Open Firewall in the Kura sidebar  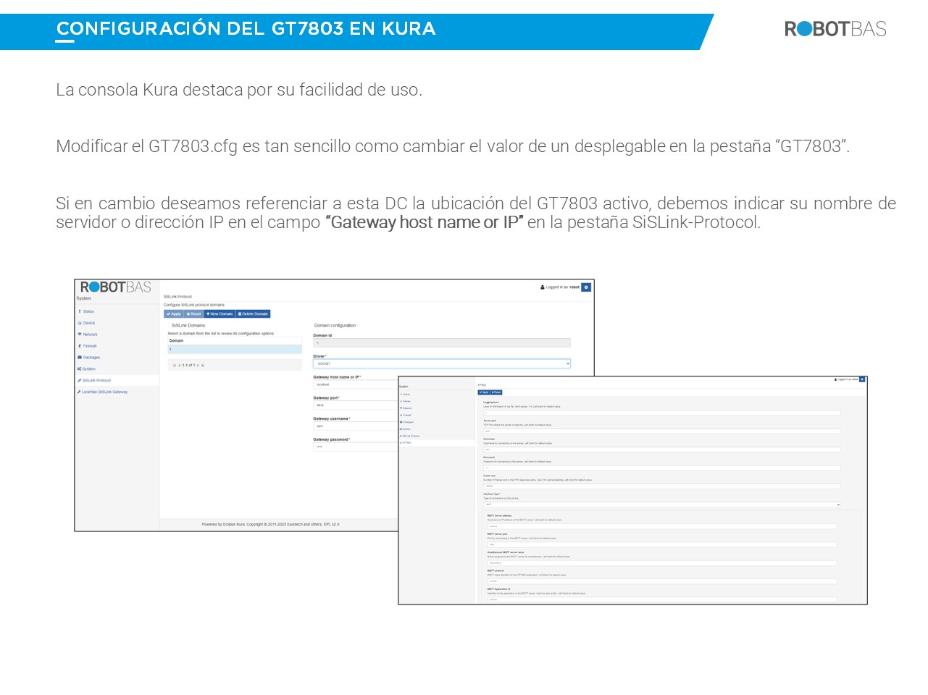(x=88, y=346)
